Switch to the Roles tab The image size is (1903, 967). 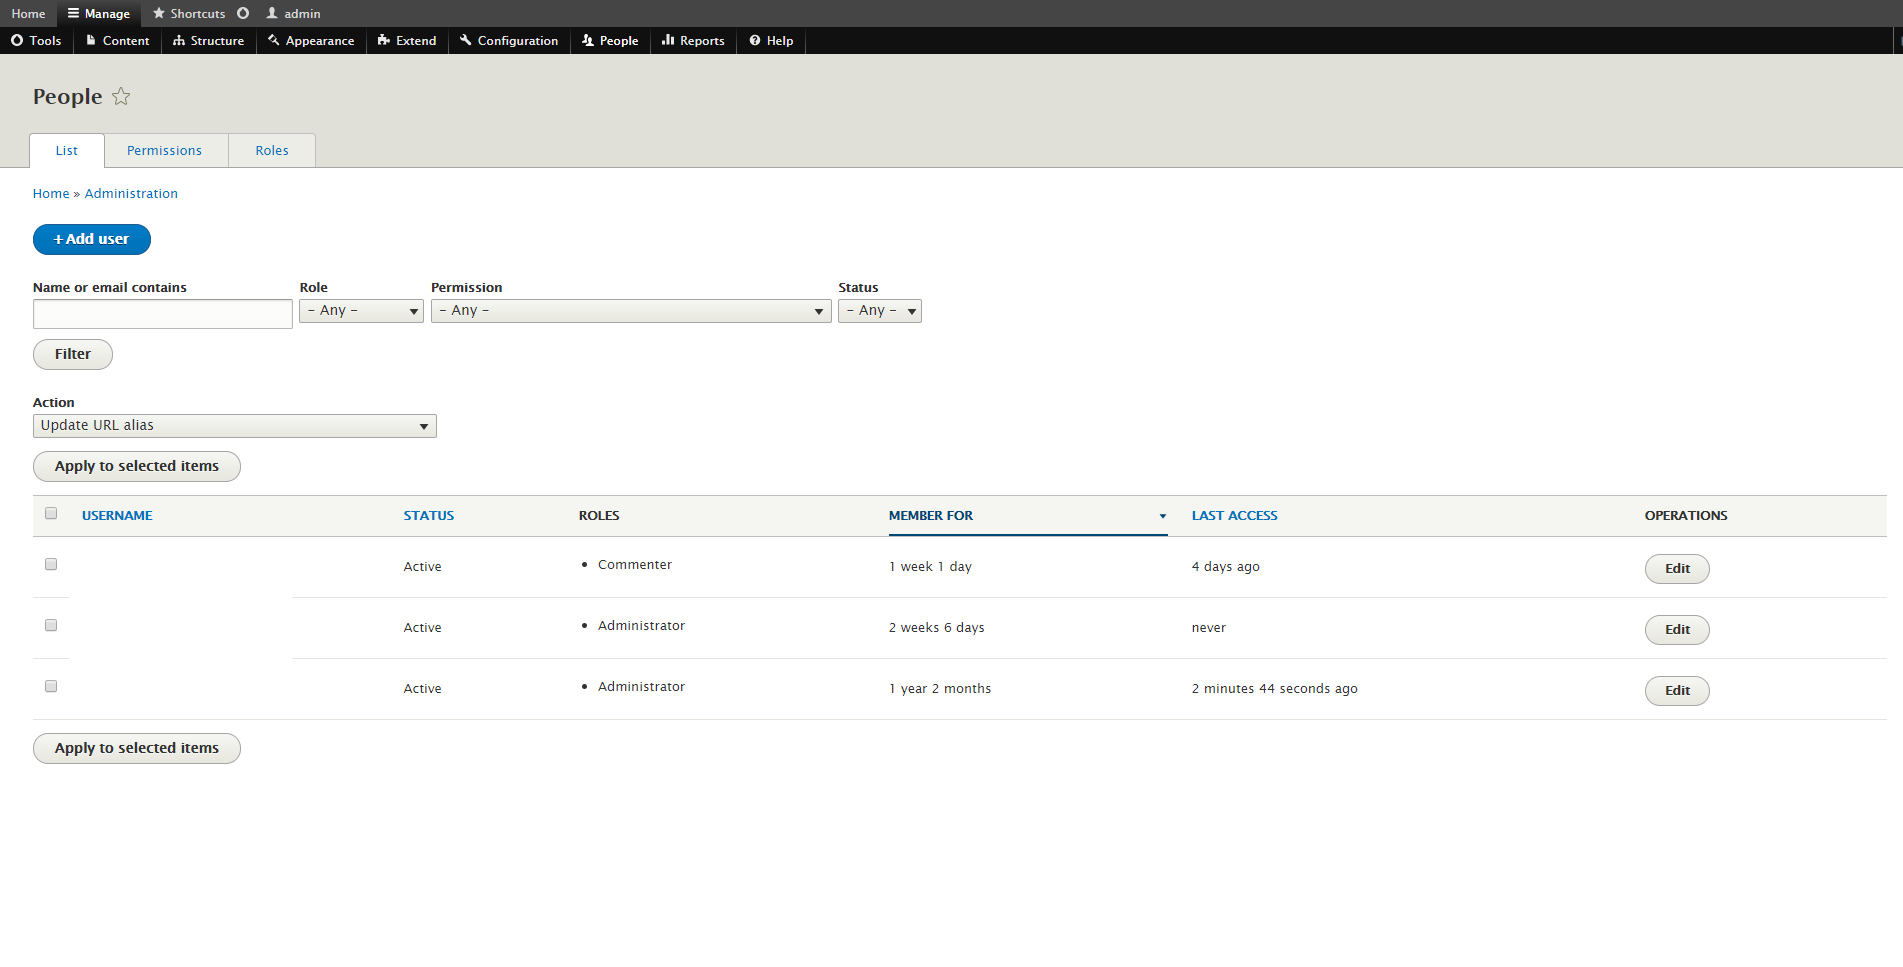[x=272, y=151]
